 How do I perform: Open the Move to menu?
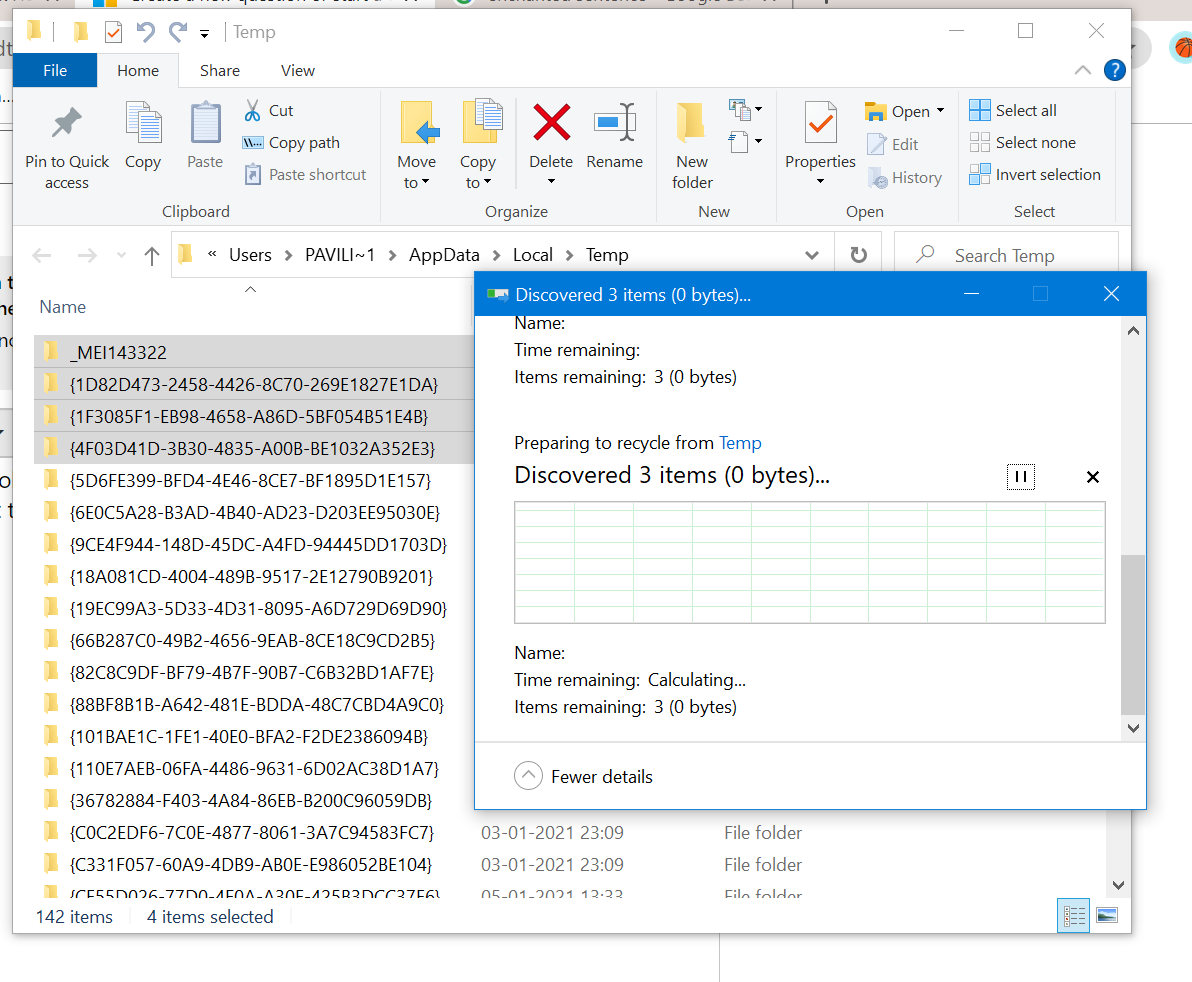click(x=417, y=146)
